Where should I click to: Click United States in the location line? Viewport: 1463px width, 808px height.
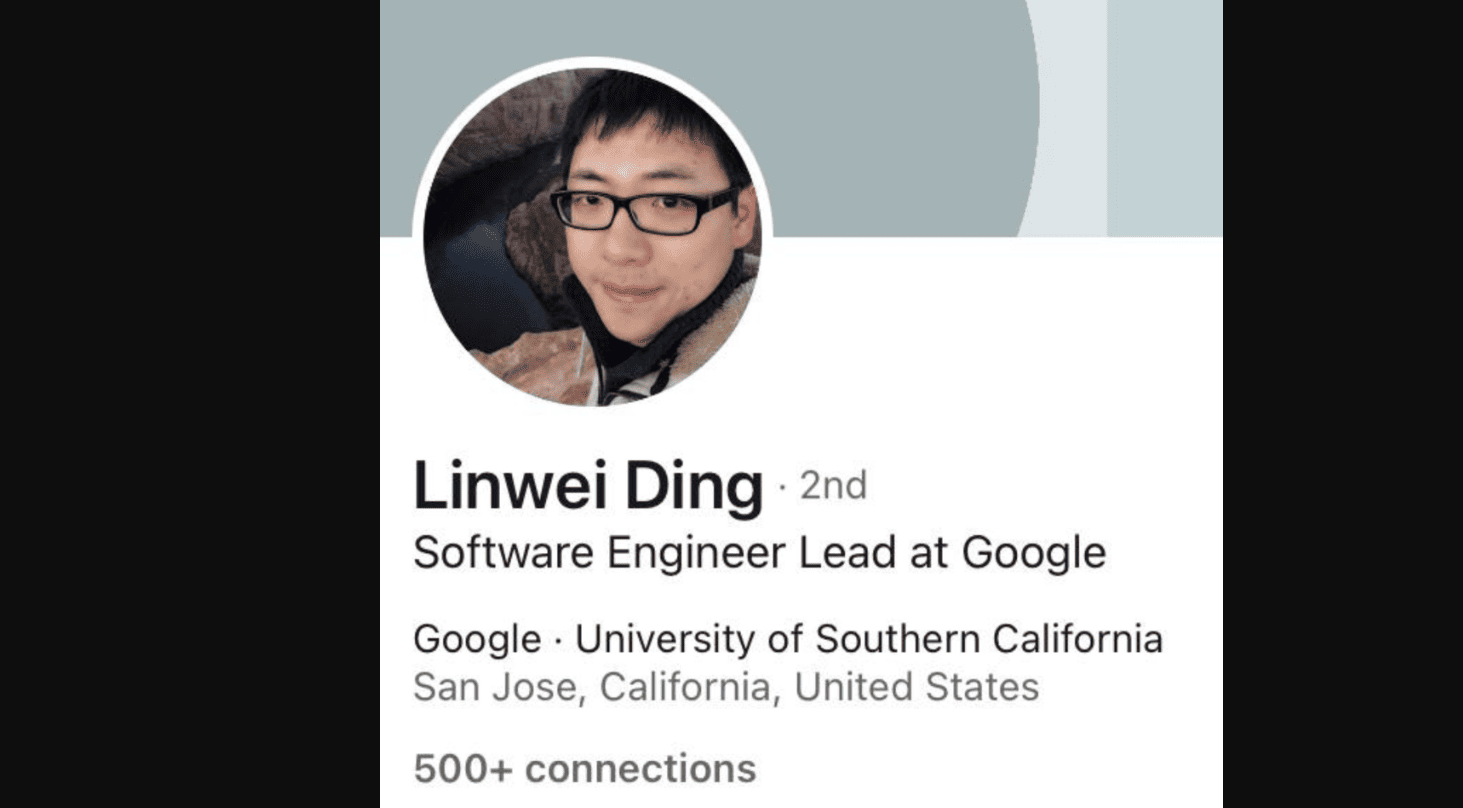point(917,687)
